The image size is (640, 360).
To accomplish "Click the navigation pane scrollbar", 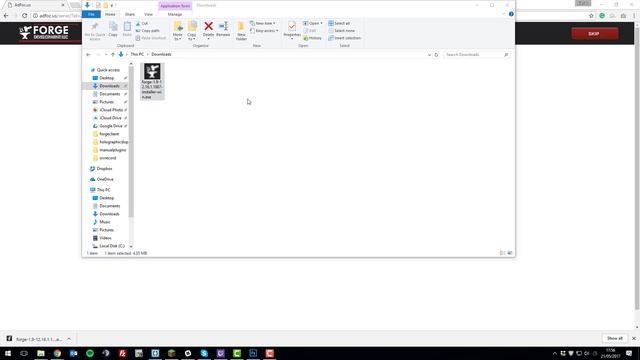I will (x=131, y=142).
